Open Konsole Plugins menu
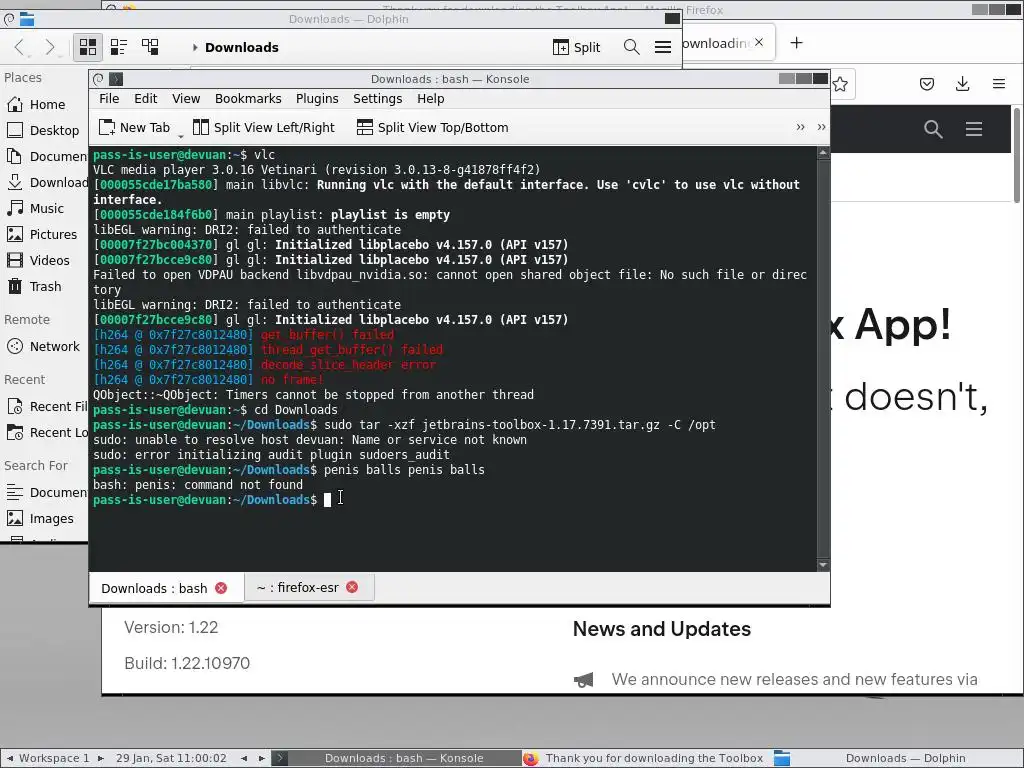Image resolution: width=1024 pixels, height=768 pixels. (317, 99)
